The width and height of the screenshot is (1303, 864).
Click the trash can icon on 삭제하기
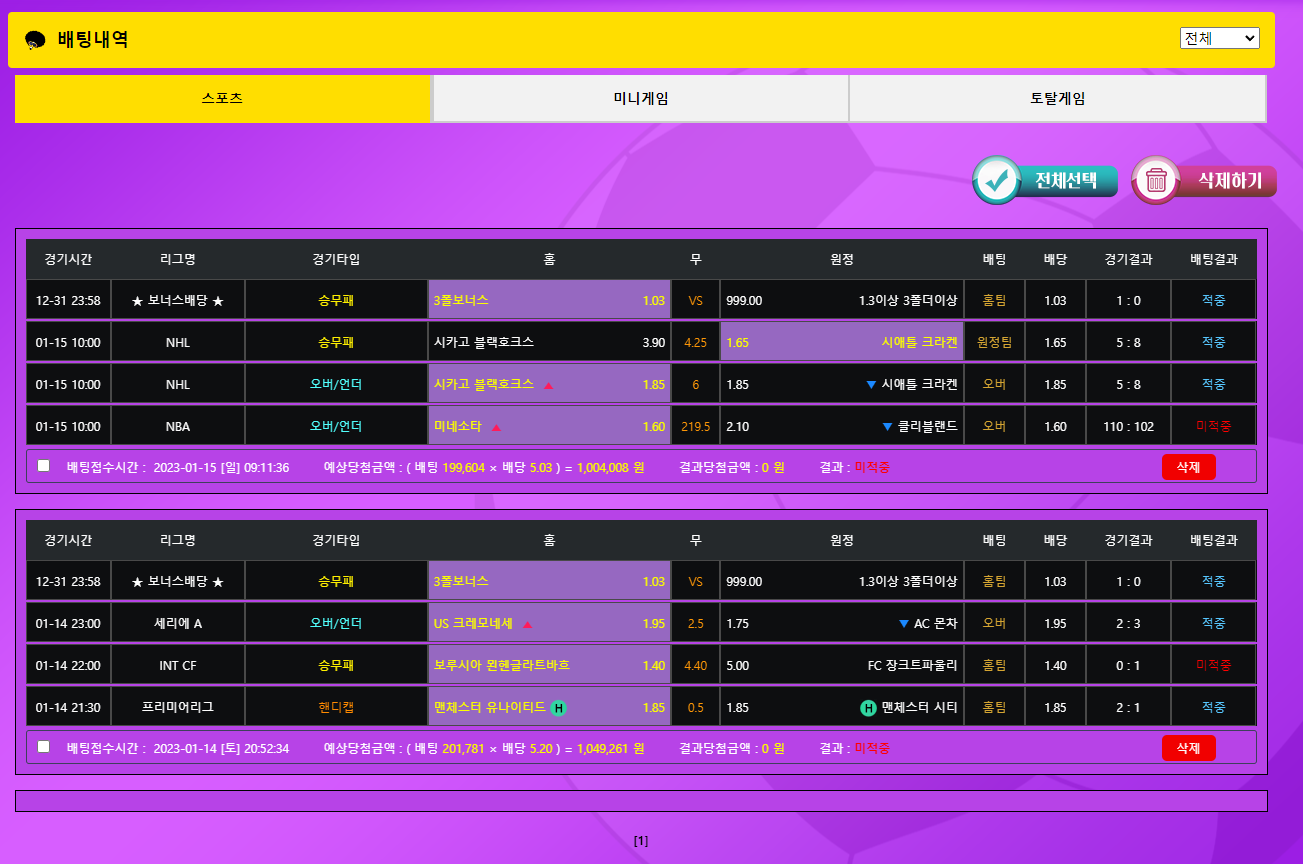coord(1157,180)
